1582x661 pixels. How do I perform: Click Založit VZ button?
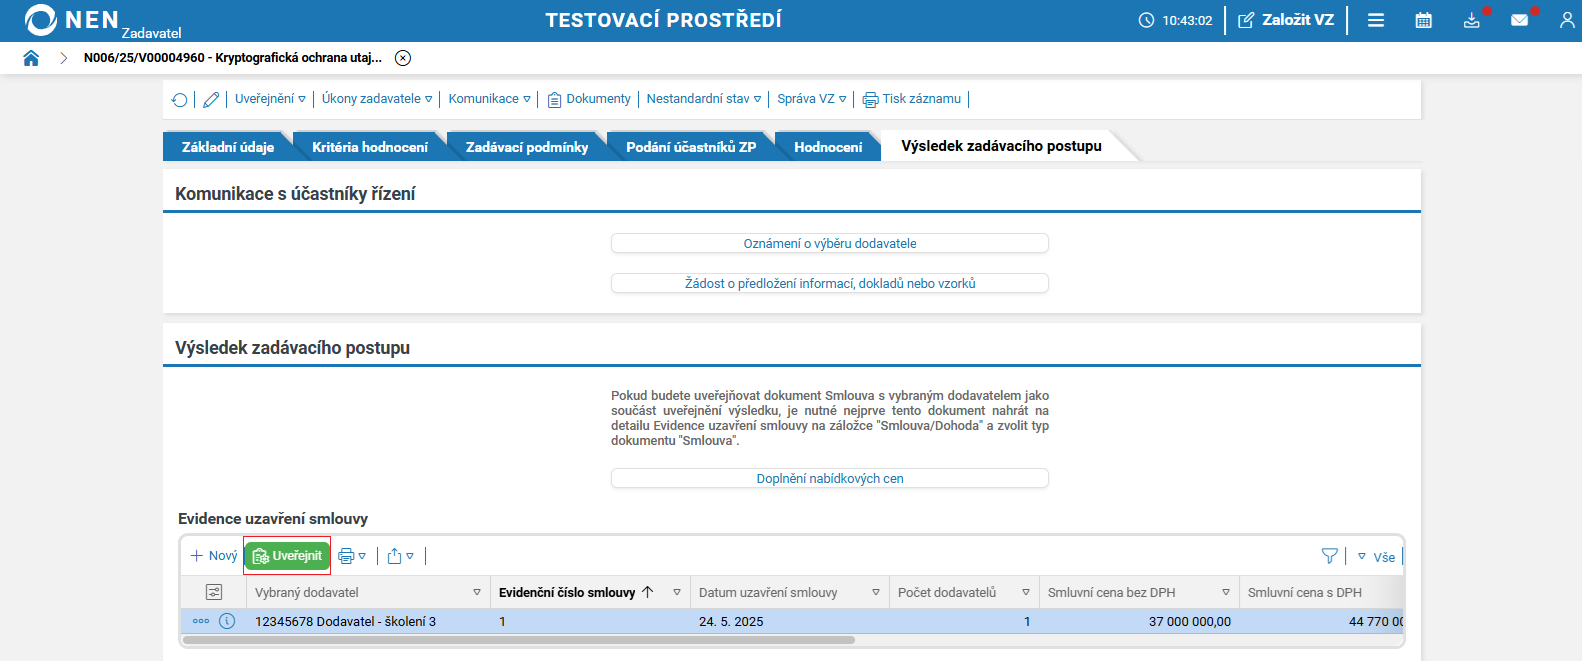coord(1286,20)
